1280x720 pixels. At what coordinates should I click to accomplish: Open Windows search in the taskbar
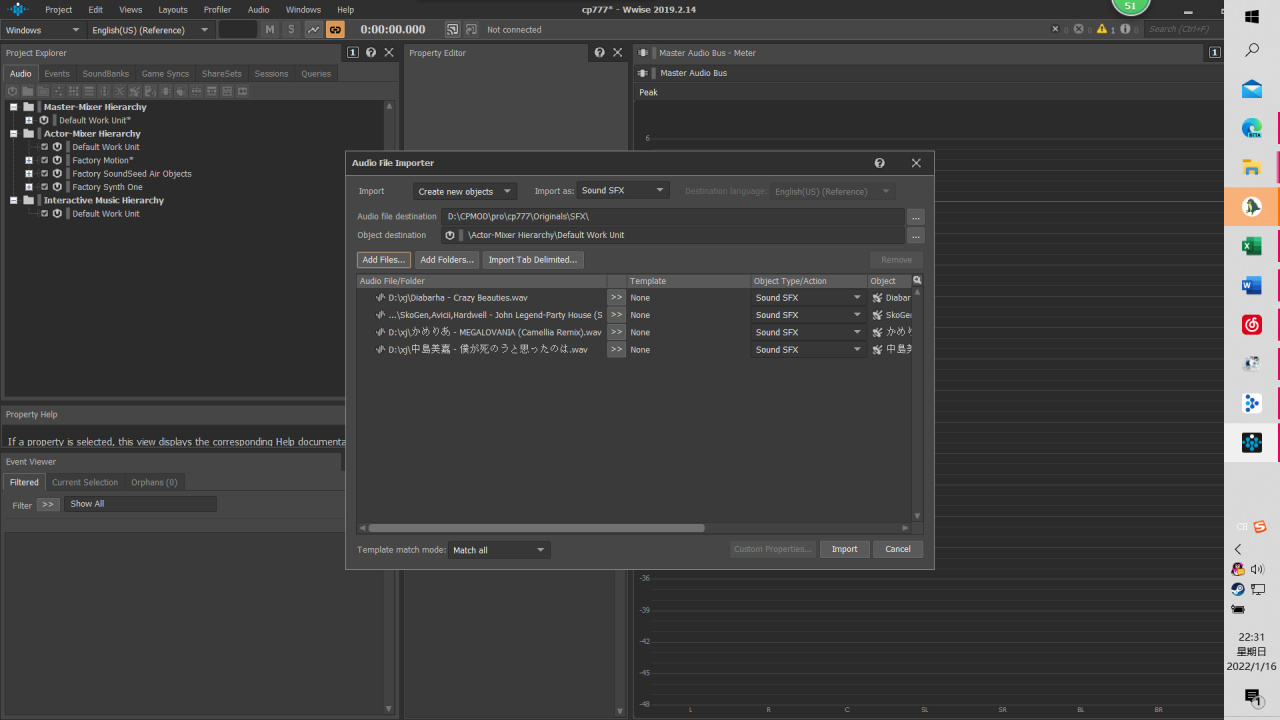(x=1252, y=50)
